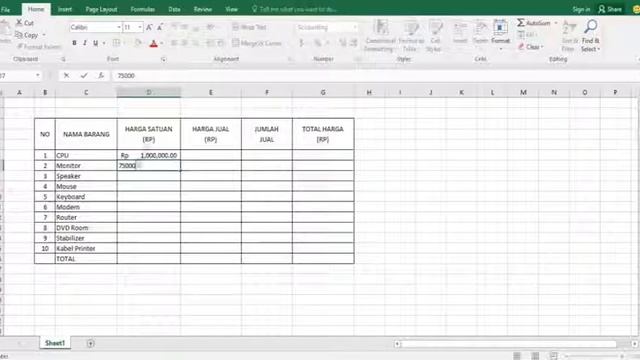The height and width of the screenshot is (360, 640).
Task: Select the Sheet1 tab
Action: pyautogui.click(x=55, y=343)
